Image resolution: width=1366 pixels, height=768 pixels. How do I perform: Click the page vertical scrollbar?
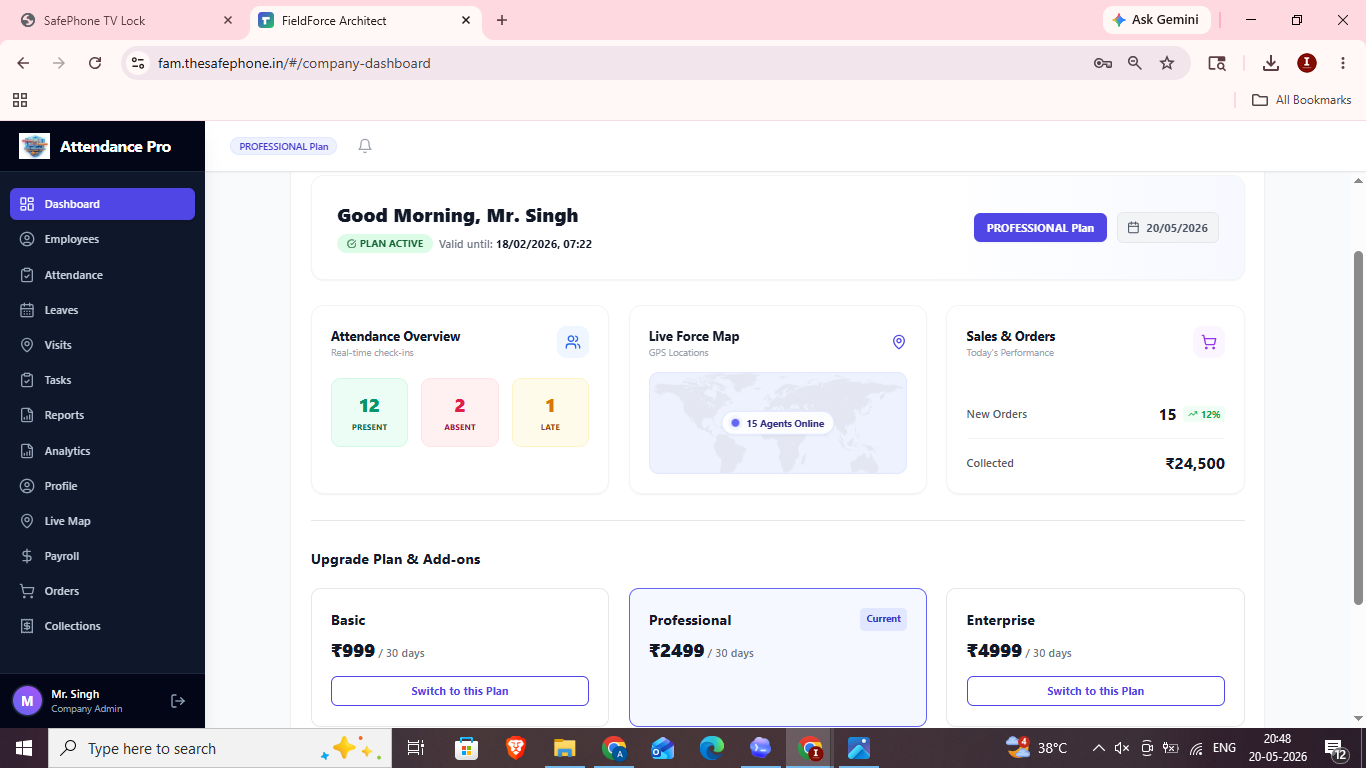[x=1357, y=427]
